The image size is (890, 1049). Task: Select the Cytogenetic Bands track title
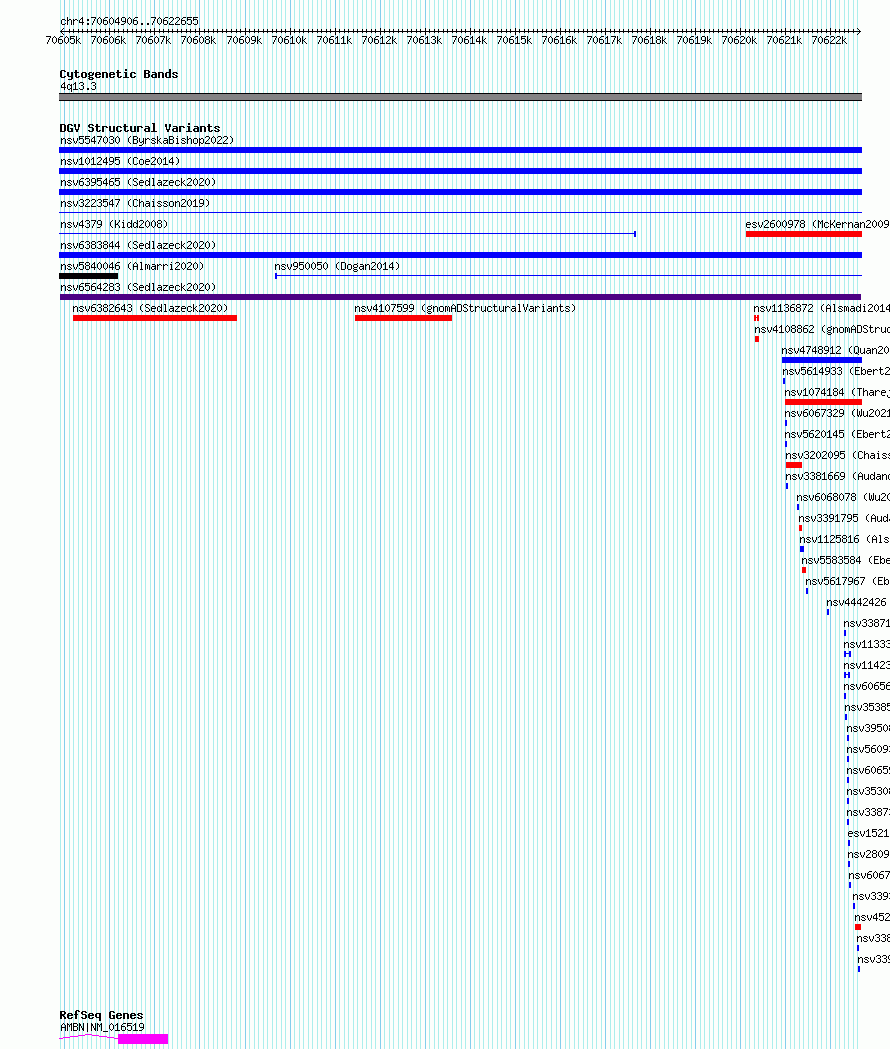[x=119, y=74]
